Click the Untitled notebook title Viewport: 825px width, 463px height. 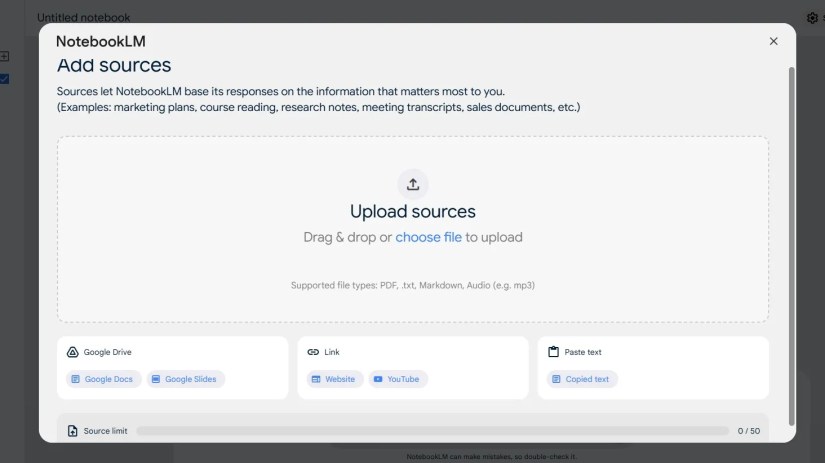pyautogui.click(x=83, y=17)
